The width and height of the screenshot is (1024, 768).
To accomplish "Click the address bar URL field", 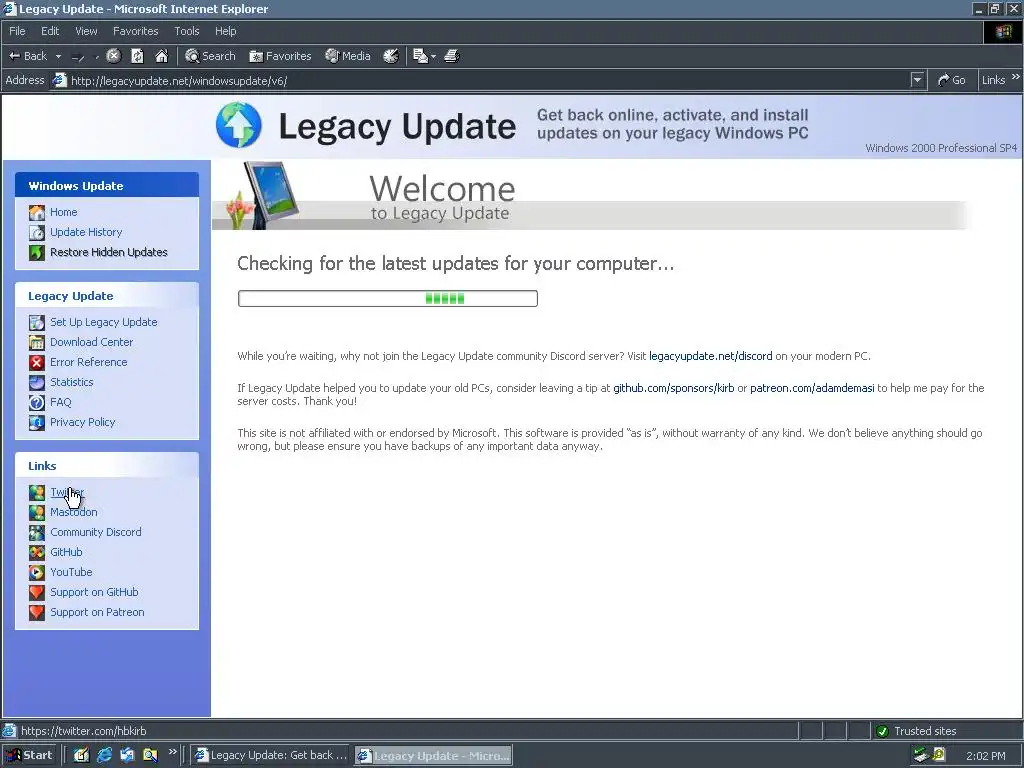I will pos(487,80).
